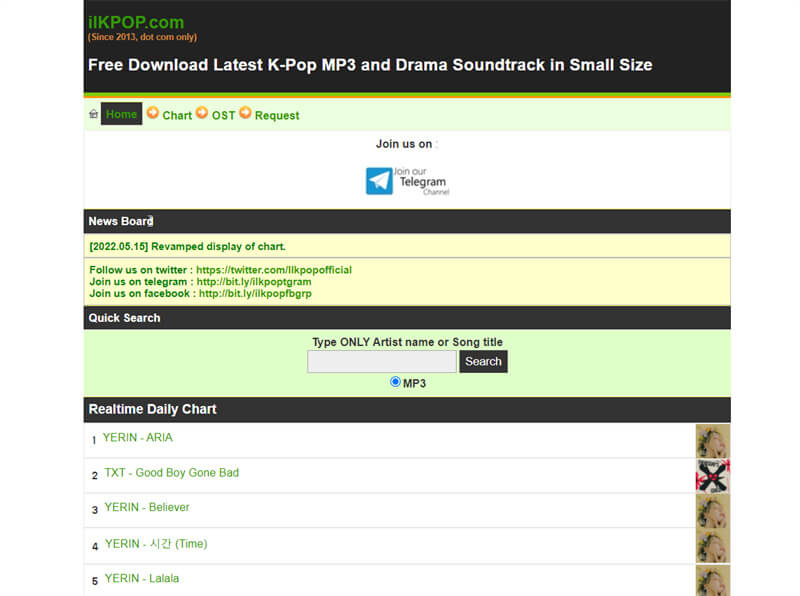Click the Search button

point(483,362)
